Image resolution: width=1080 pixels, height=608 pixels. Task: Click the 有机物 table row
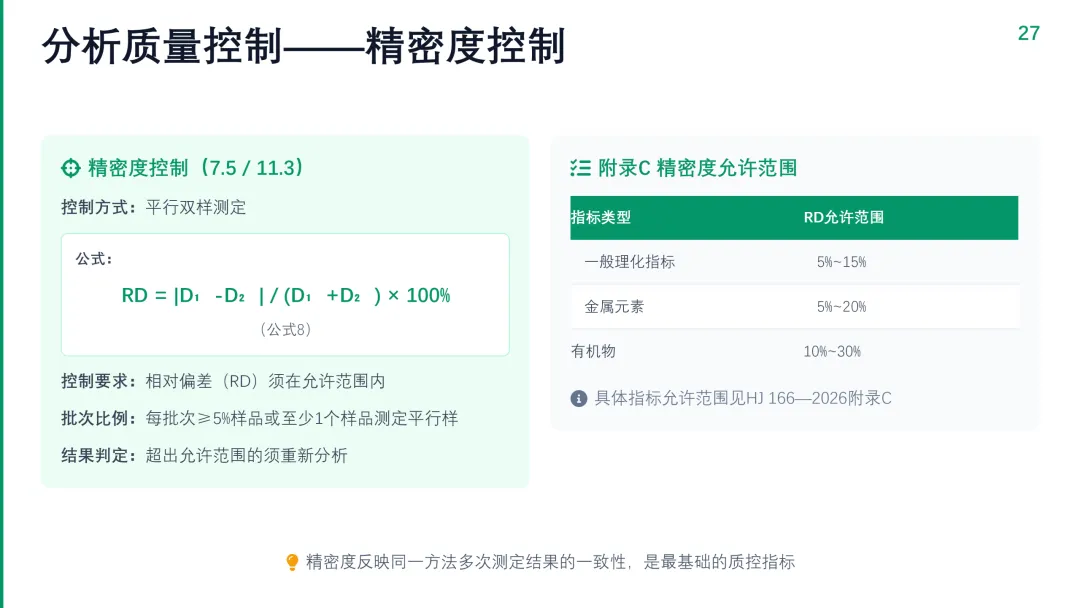(794, 351)
